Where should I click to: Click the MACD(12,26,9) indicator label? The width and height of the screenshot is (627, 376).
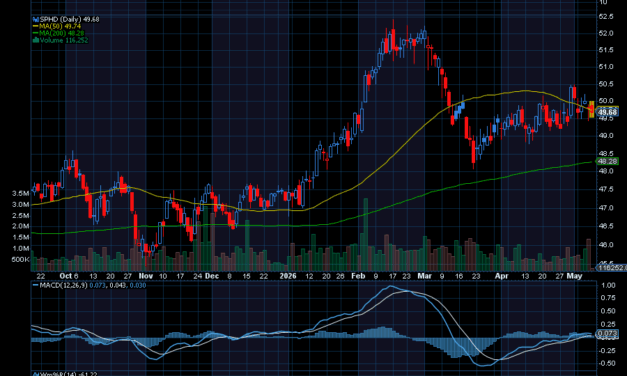[x=63, y=285]
